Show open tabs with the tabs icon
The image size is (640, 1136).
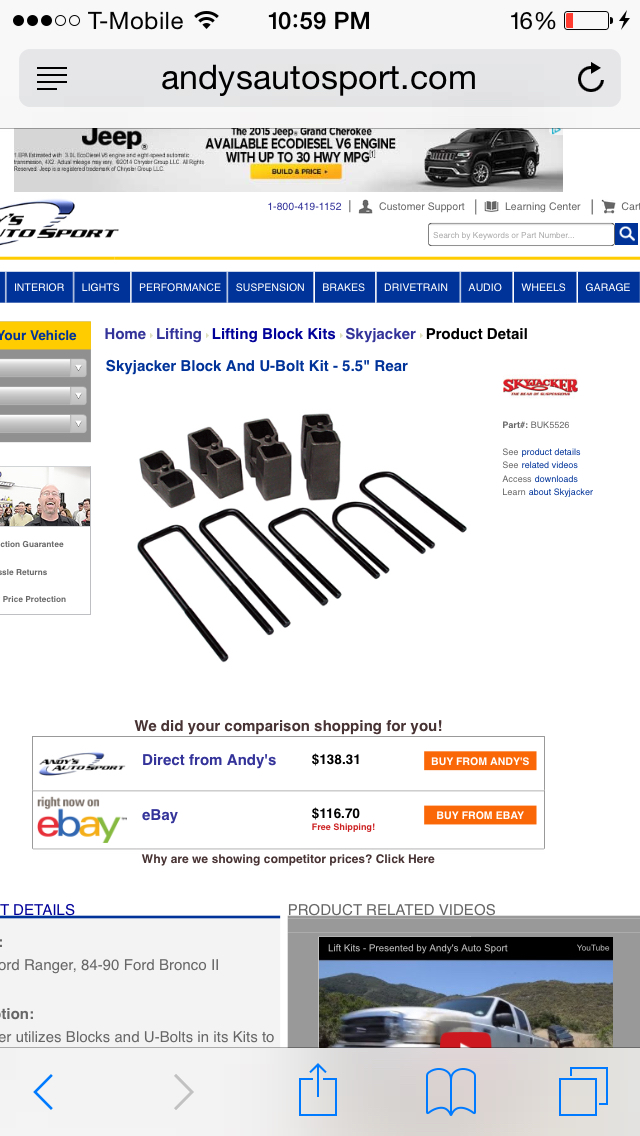pyautogui.click(x=583, y=1091)
